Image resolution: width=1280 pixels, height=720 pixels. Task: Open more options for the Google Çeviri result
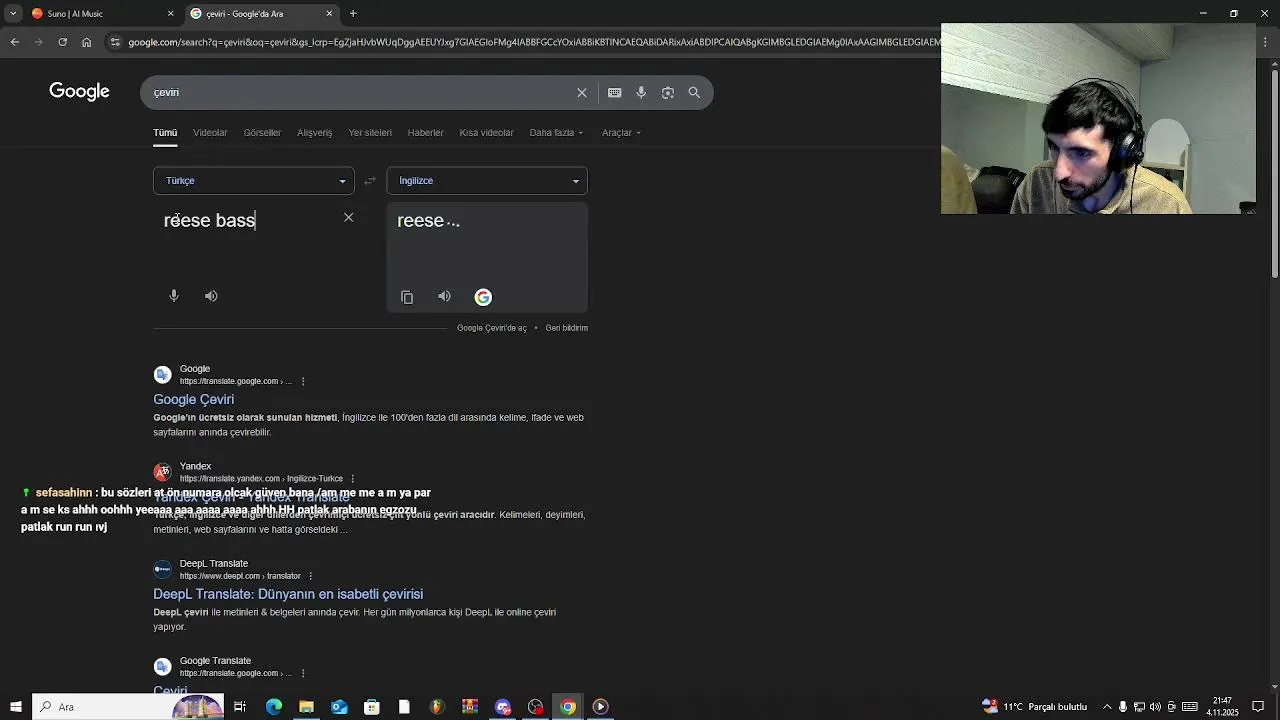(x=303, y=381)
